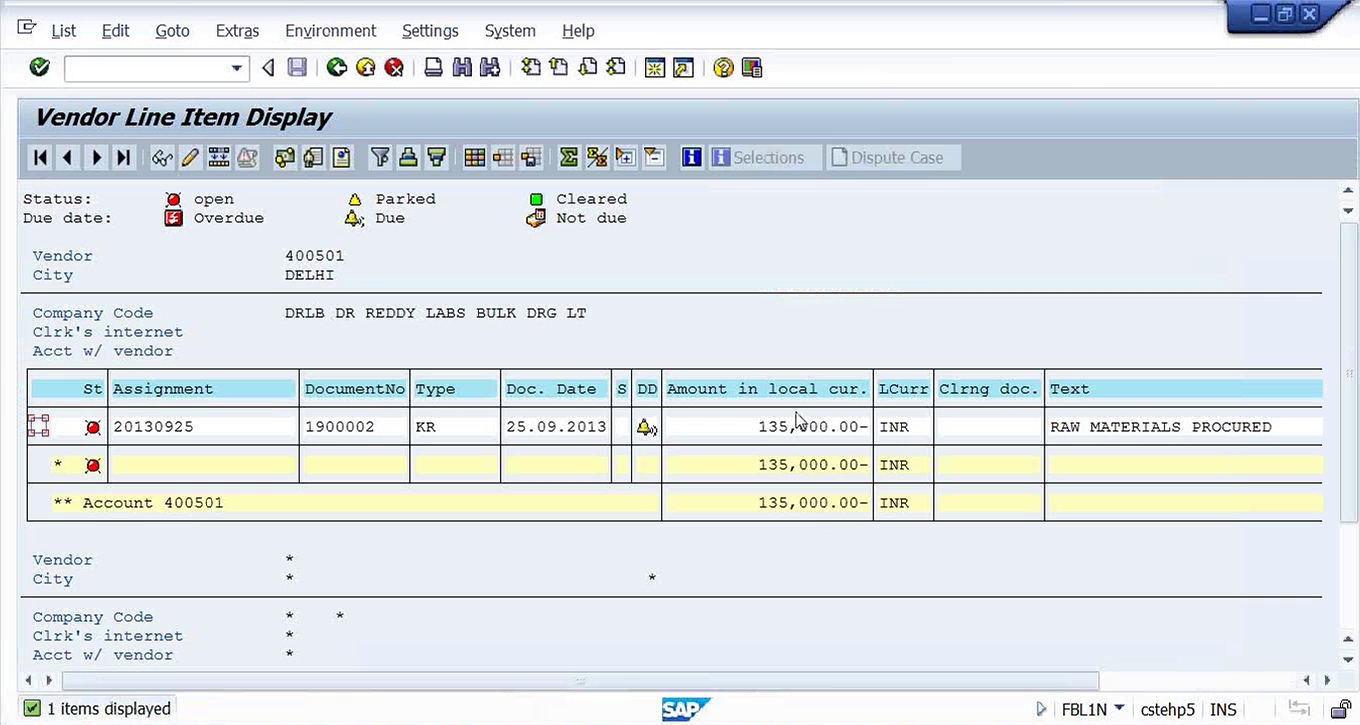Click the Set Filter funnel icon

[x=380, y=157]
